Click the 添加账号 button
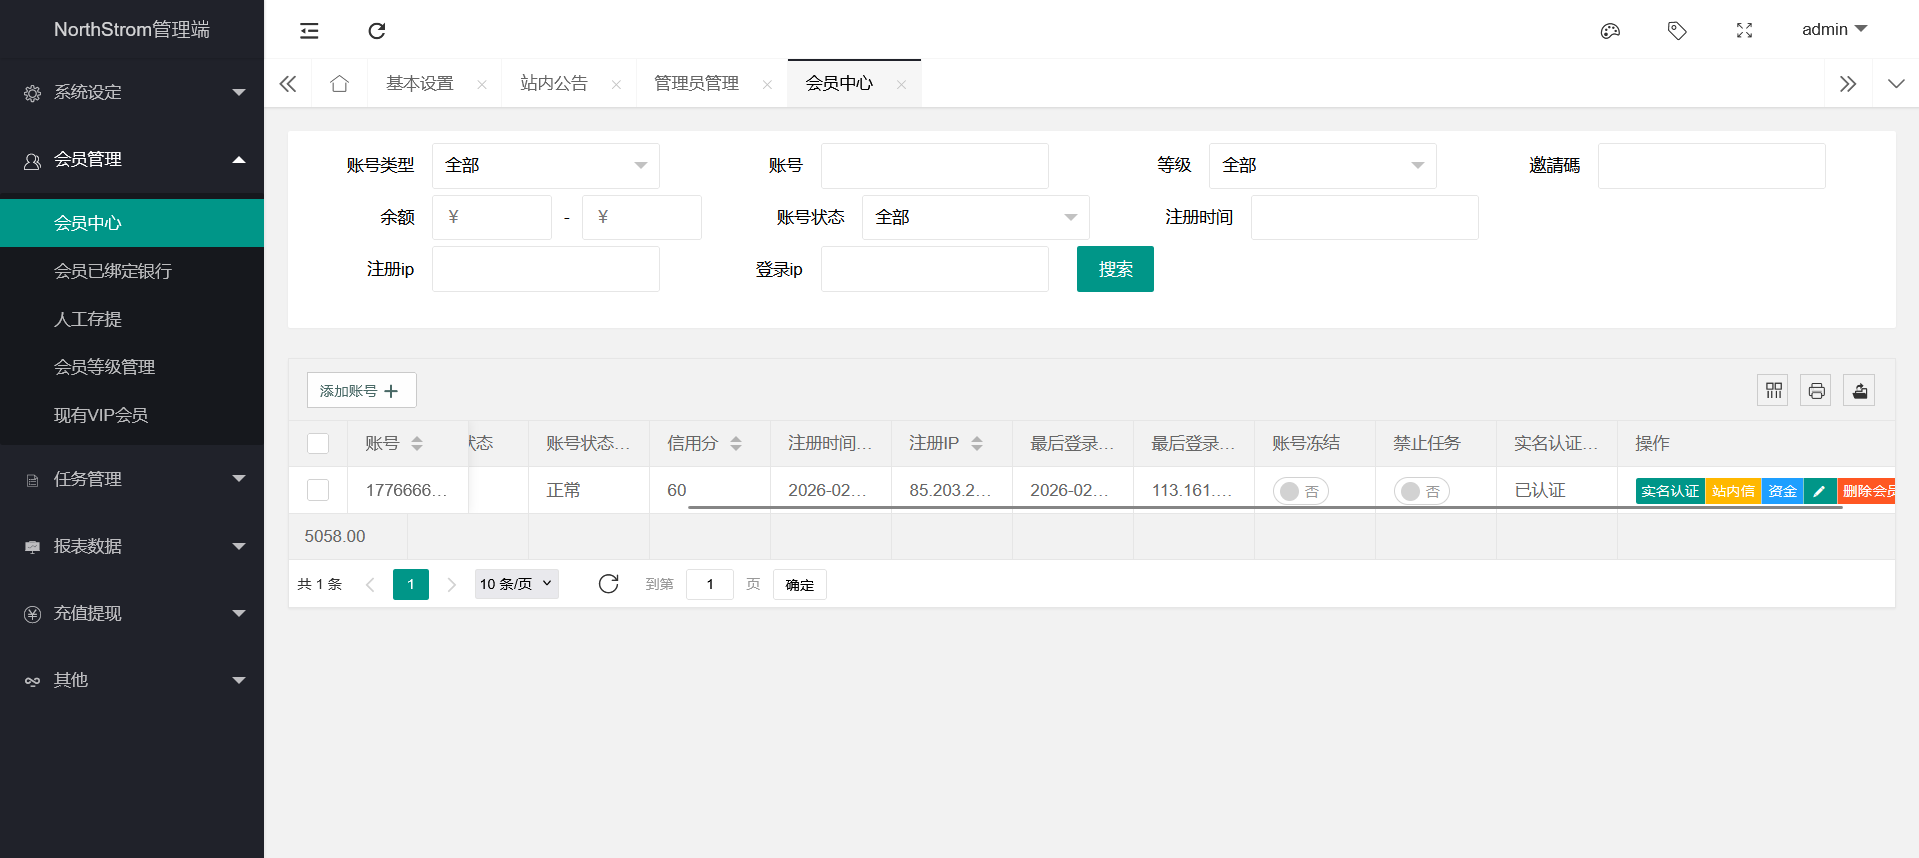The image size is (1919, 858). point(361,390)
